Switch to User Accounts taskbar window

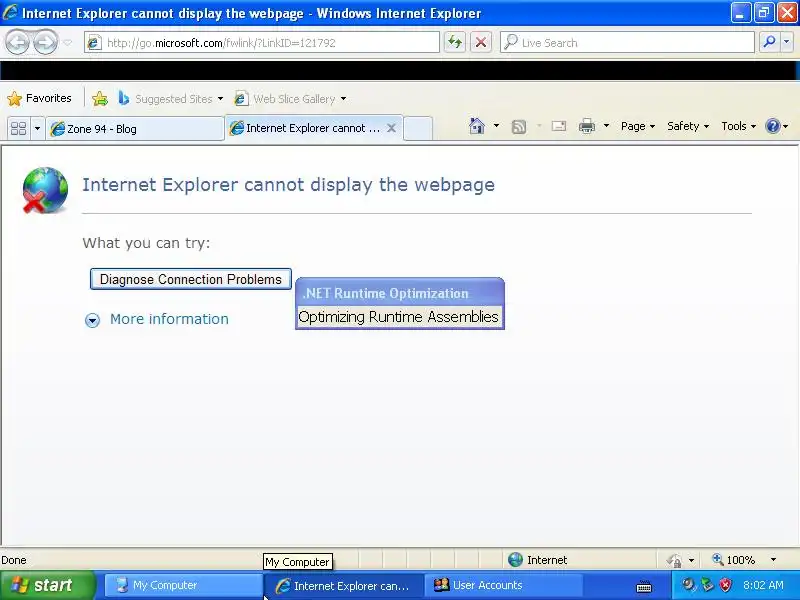[x=505, y=585]
